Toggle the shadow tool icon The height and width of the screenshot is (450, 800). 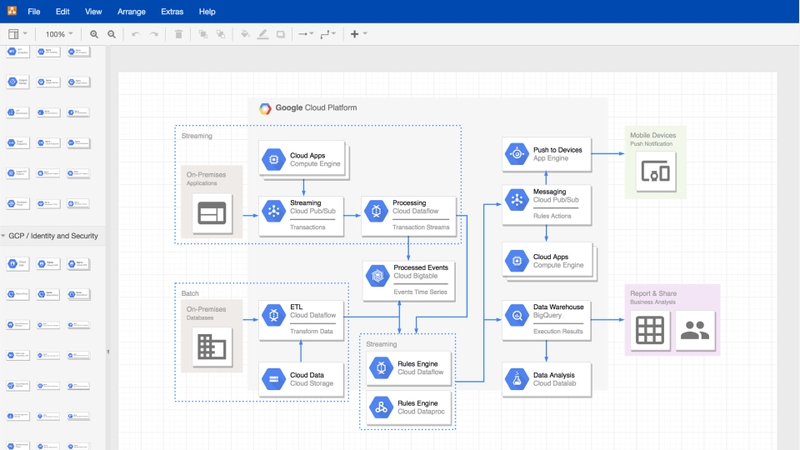[281, 34]
